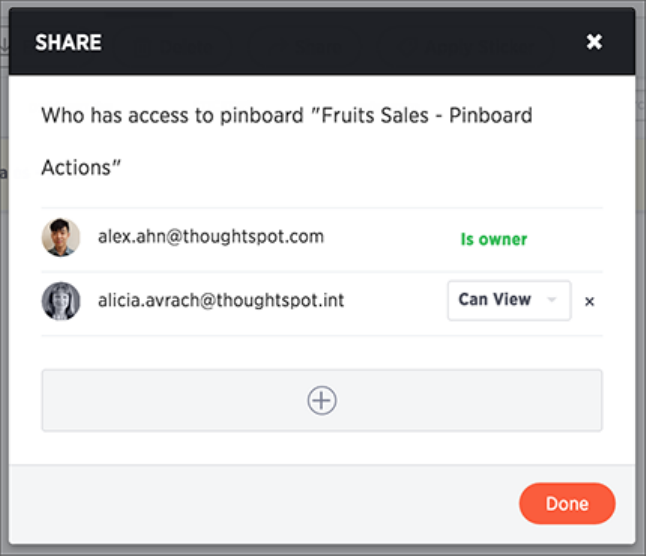Click the heading's second line ending in Actions
Image resolution: width=646 pixels, height=556 pixels.
[x=81, y=168]
